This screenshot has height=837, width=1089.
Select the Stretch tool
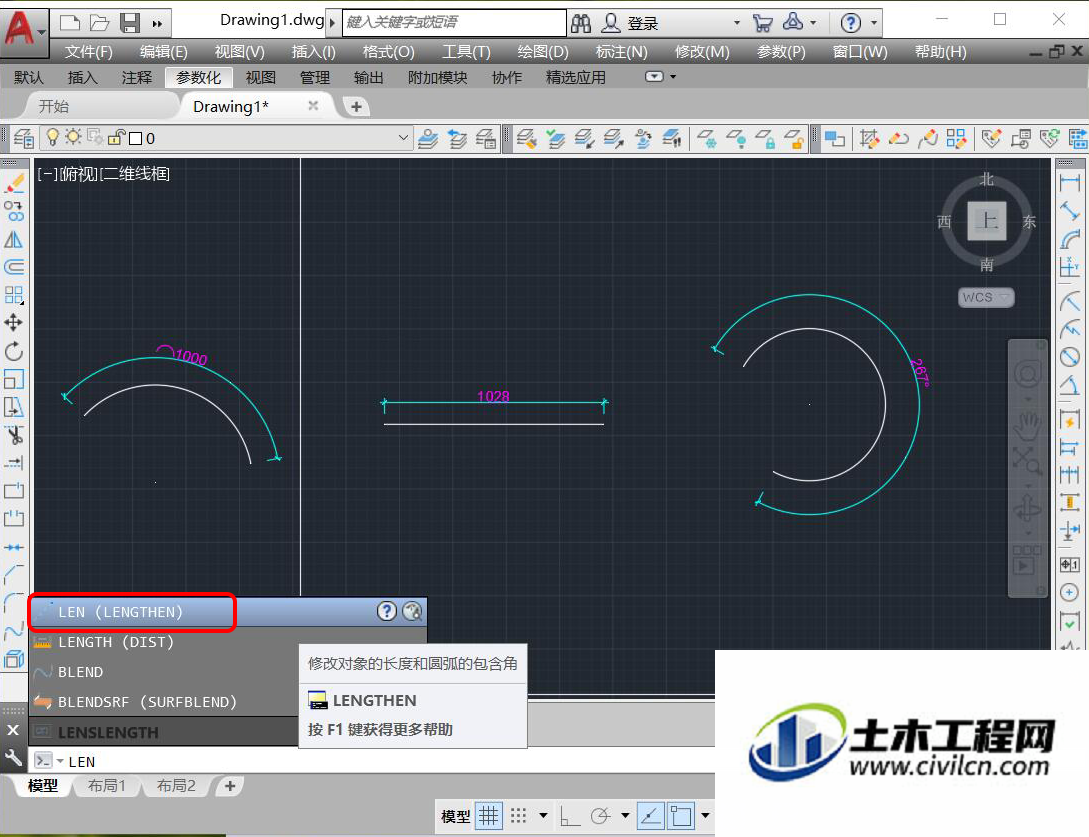[14, 407]
